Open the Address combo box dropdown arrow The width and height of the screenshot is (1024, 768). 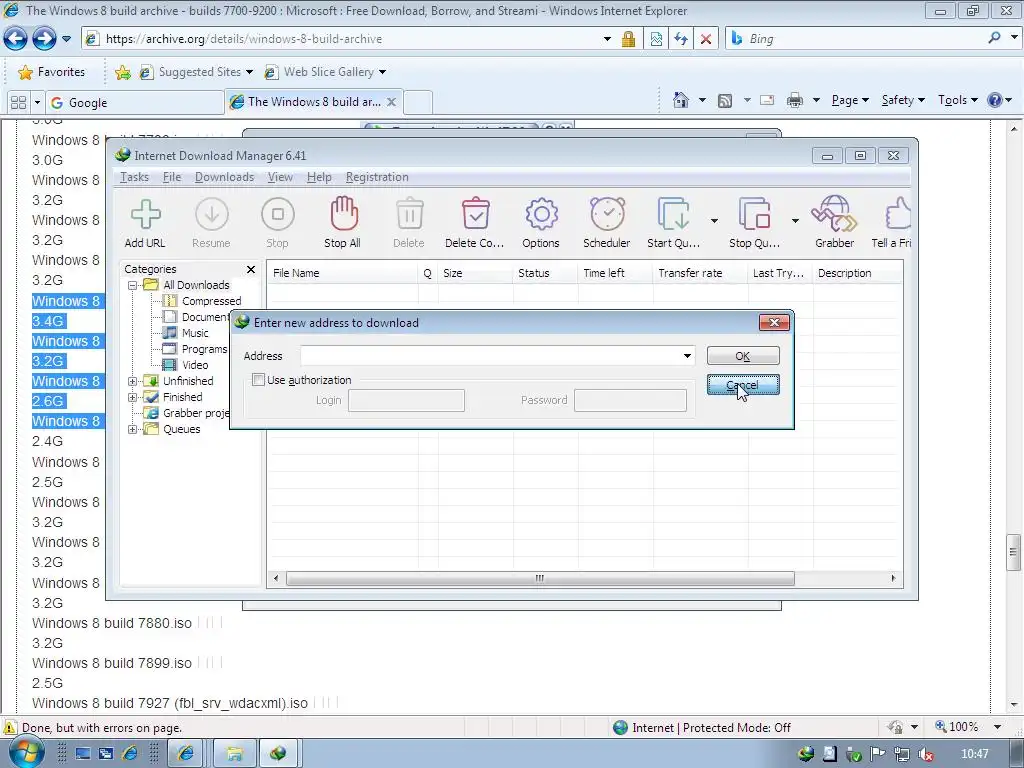point(687,356)
